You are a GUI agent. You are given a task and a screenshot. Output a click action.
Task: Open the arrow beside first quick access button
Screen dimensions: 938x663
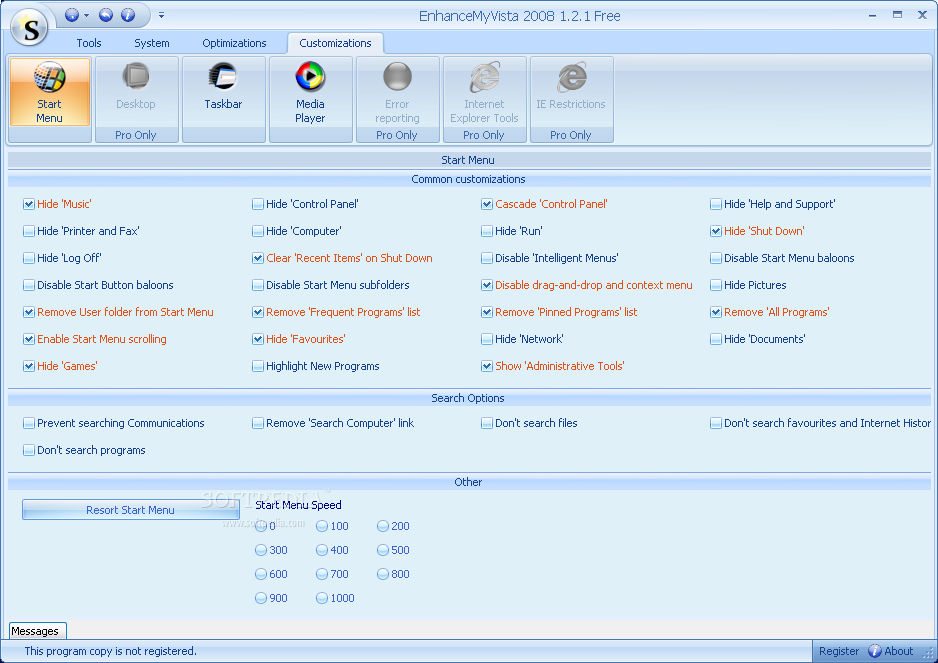87,15
